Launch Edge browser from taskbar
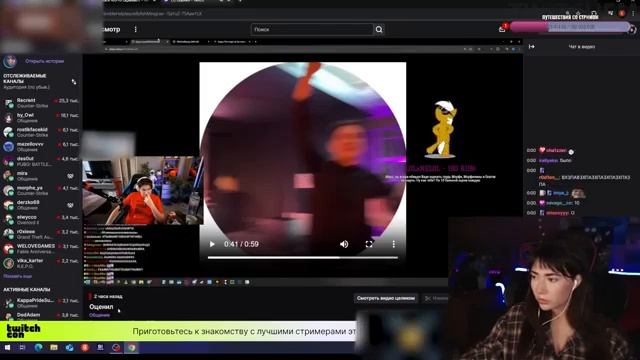Image resolution: width=640 pixels, height=360 pixels. [38, 348]
